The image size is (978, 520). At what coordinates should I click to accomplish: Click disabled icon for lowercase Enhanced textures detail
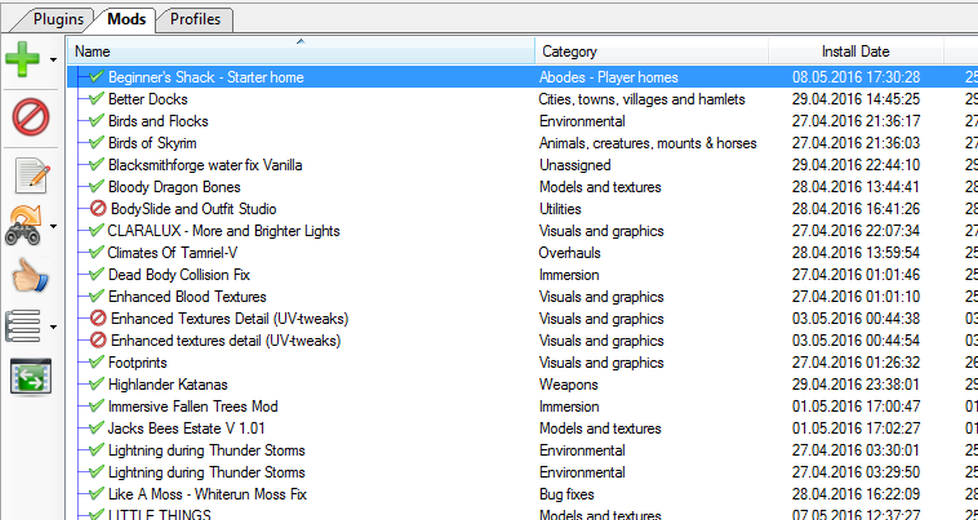tap(98, 340)
